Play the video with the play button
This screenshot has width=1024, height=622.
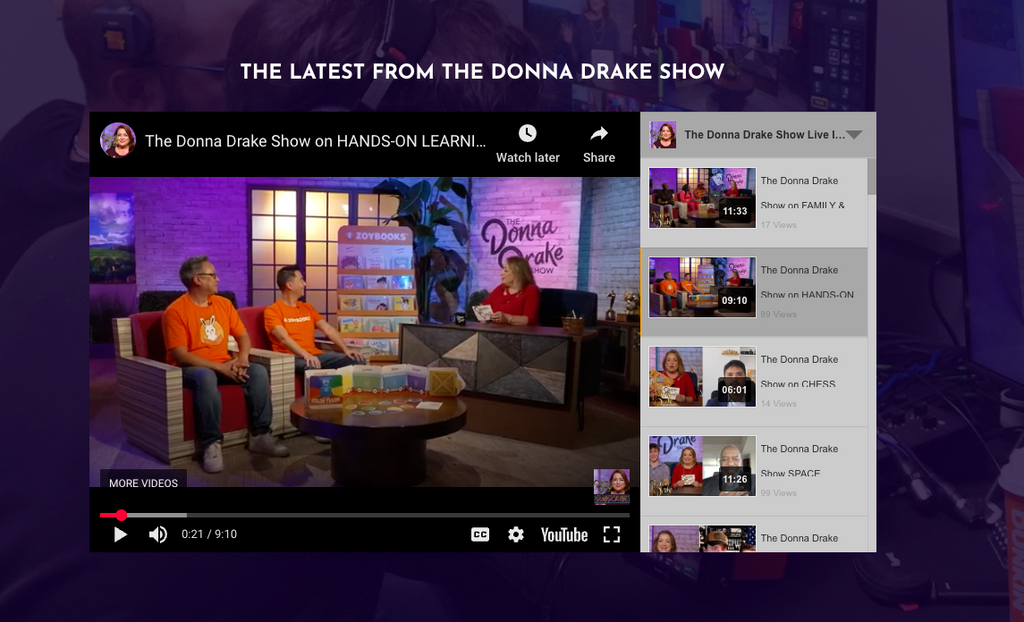pos(120,534)
